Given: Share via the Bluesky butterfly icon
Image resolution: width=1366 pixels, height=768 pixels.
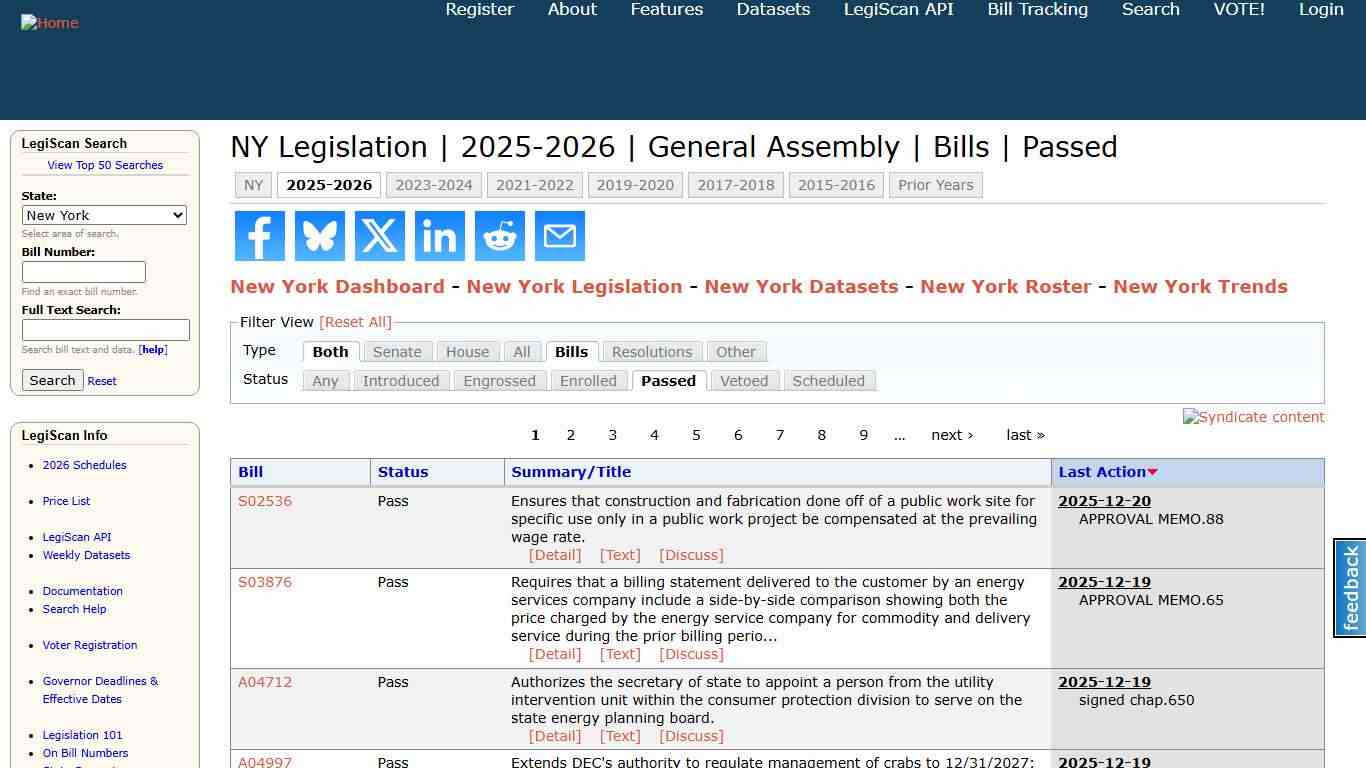Looking at the screenshot, I should [x=319, y=236].
